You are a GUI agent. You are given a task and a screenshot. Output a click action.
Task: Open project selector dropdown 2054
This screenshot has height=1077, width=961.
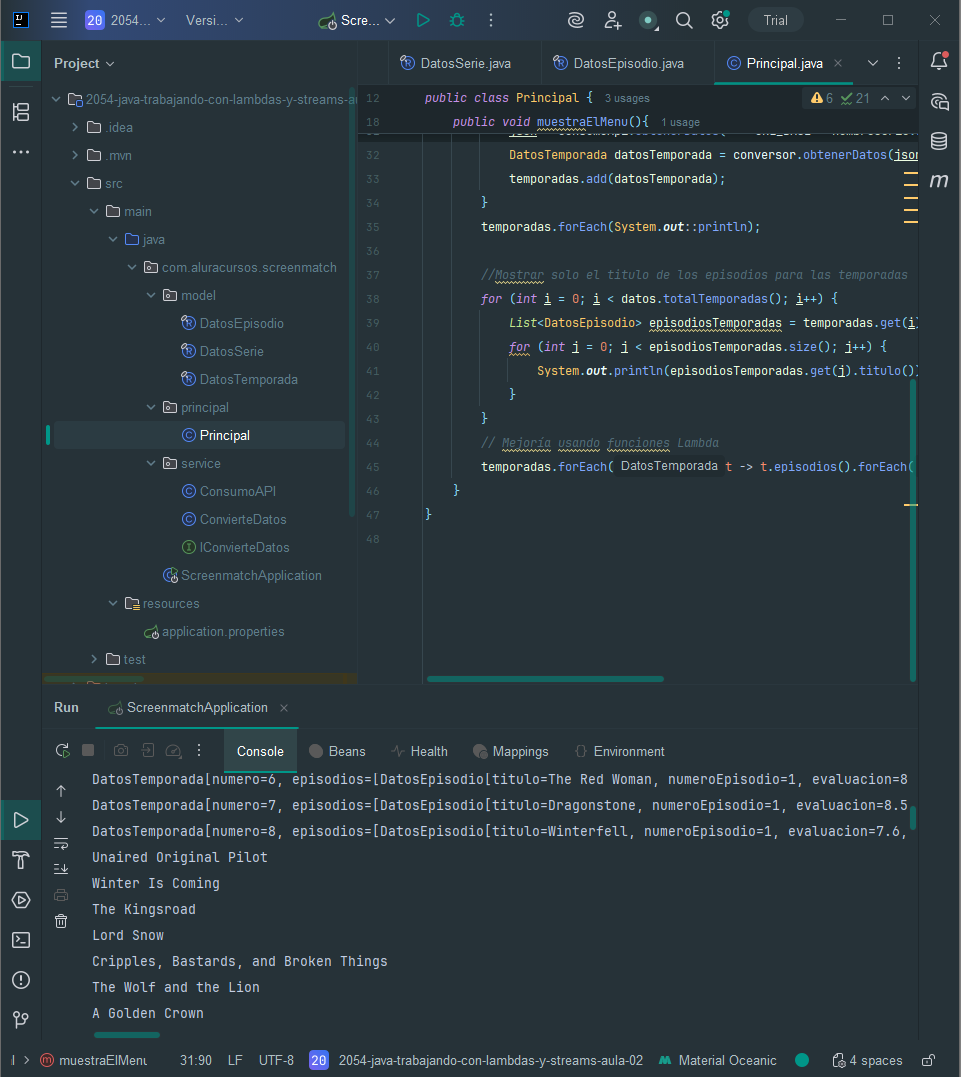(125, 21)
